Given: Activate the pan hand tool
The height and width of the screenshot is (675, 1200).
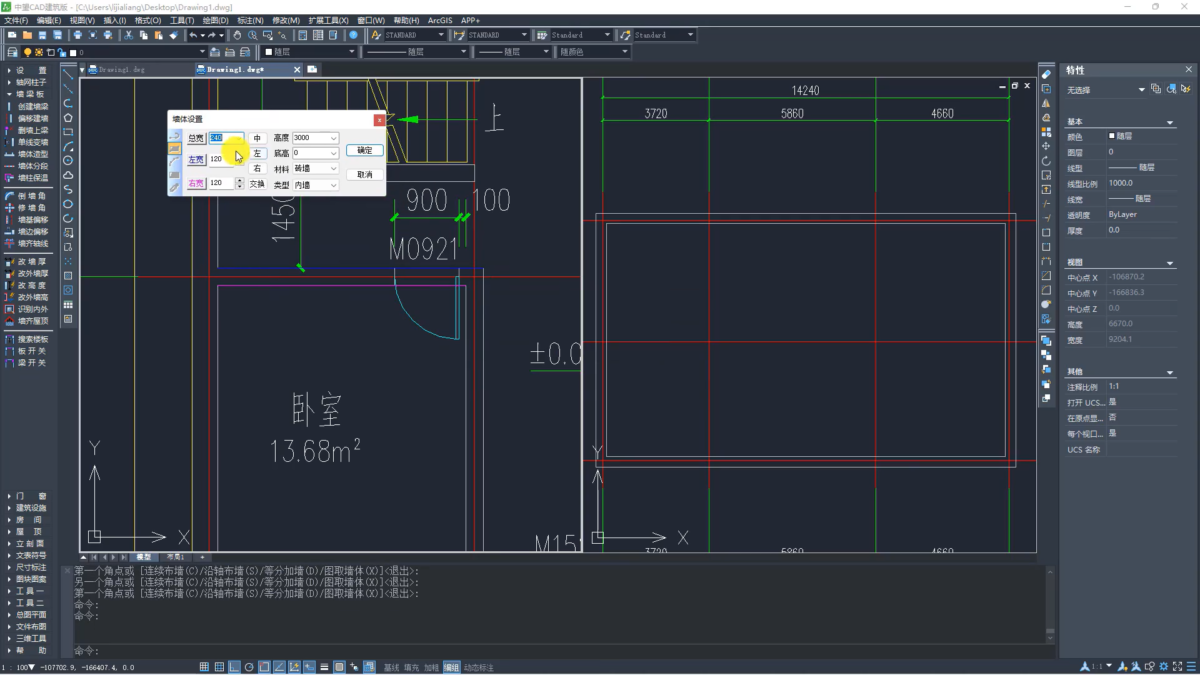Looking at the screenshot, I should [x=238, y=35].
